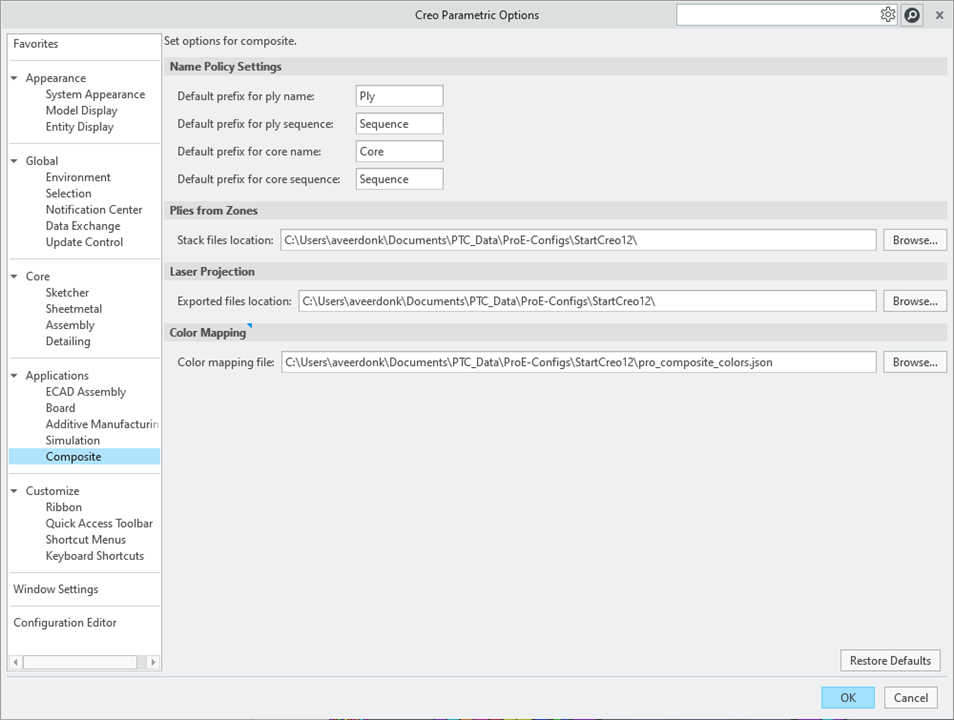The height and width of the screenshot is (720, 954).
Task: Collapse the Appearance section
Action: (x=14, y=78)
